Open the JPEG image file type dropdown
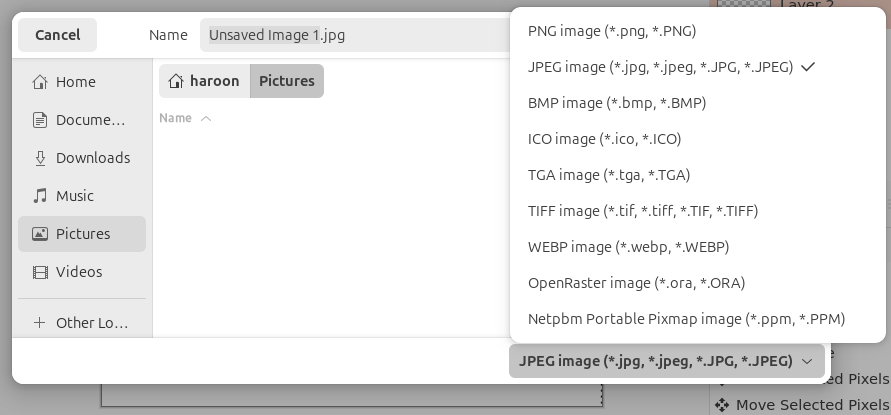The width and height of the screenshot is (891, 415). coord(666,361)
